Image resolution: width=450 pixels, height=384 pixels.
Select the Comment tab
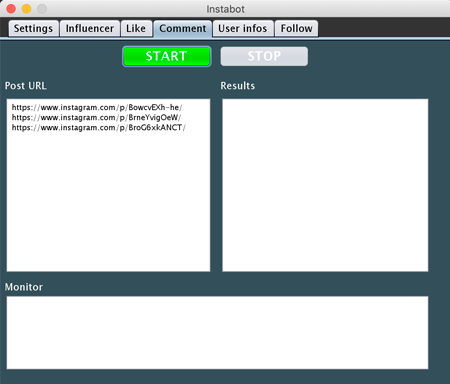click(183, 29)
